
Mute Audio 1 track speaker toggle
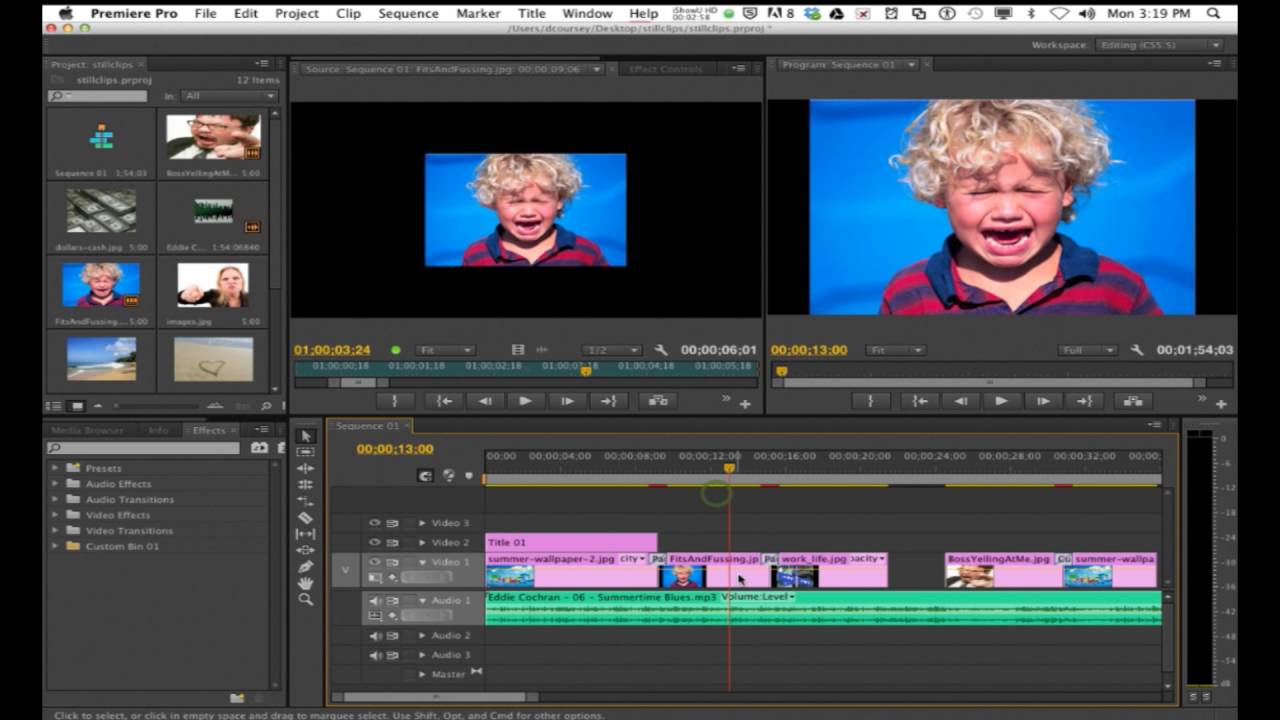coord(375,601)
